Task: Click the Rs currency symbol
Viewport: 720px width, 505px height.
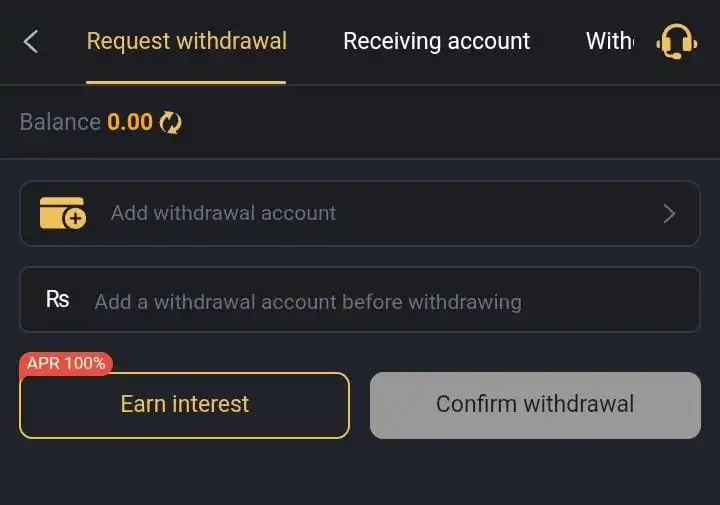Action: [57, 299]
